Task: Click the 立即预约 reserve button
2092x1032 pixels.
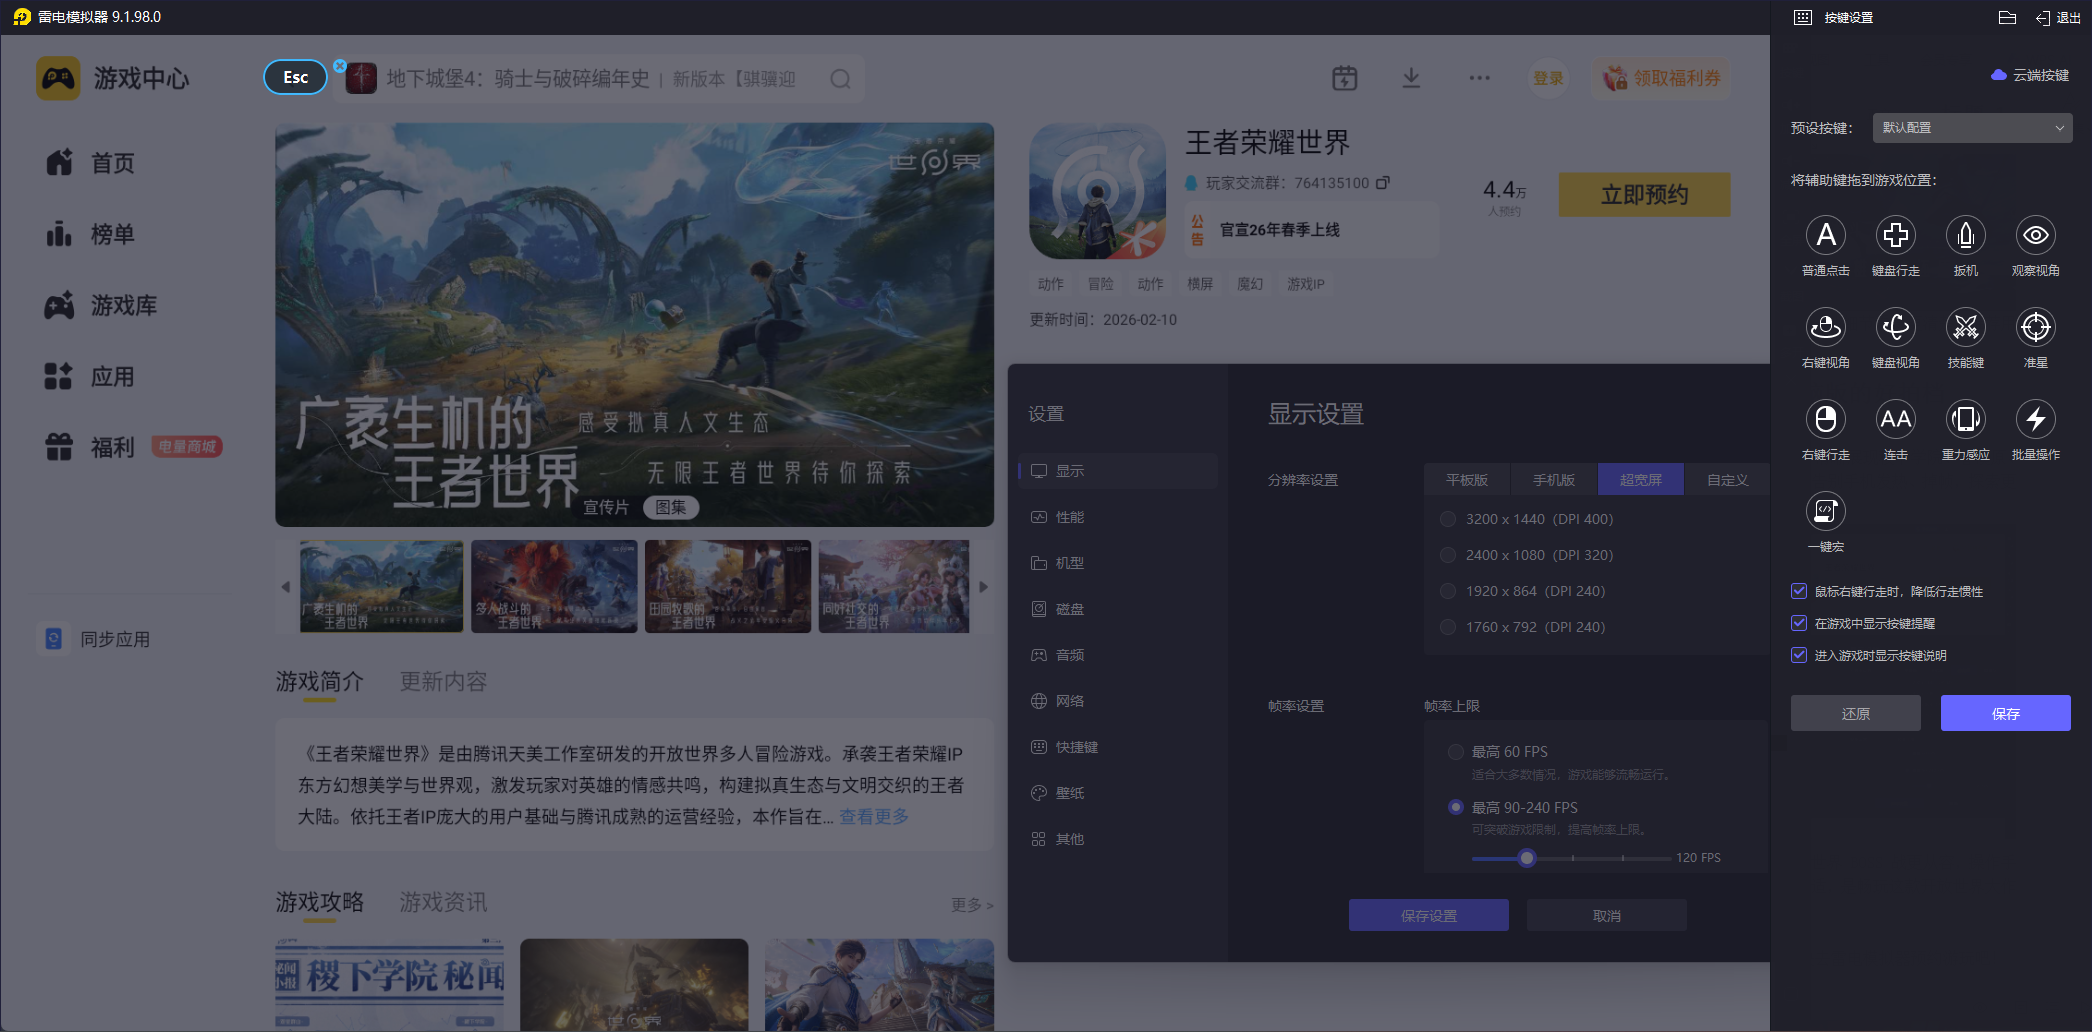Action: coord(1645,195)
